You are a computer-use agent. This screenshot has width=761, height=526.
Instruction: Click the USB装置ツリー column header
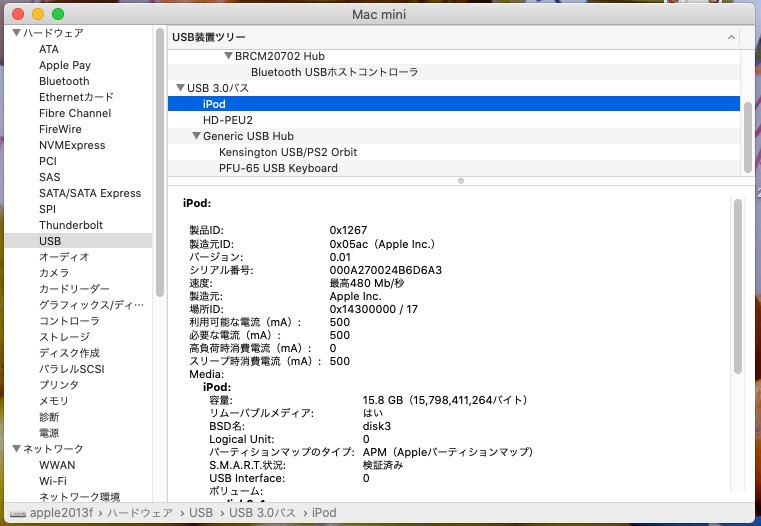coord(454,37)
